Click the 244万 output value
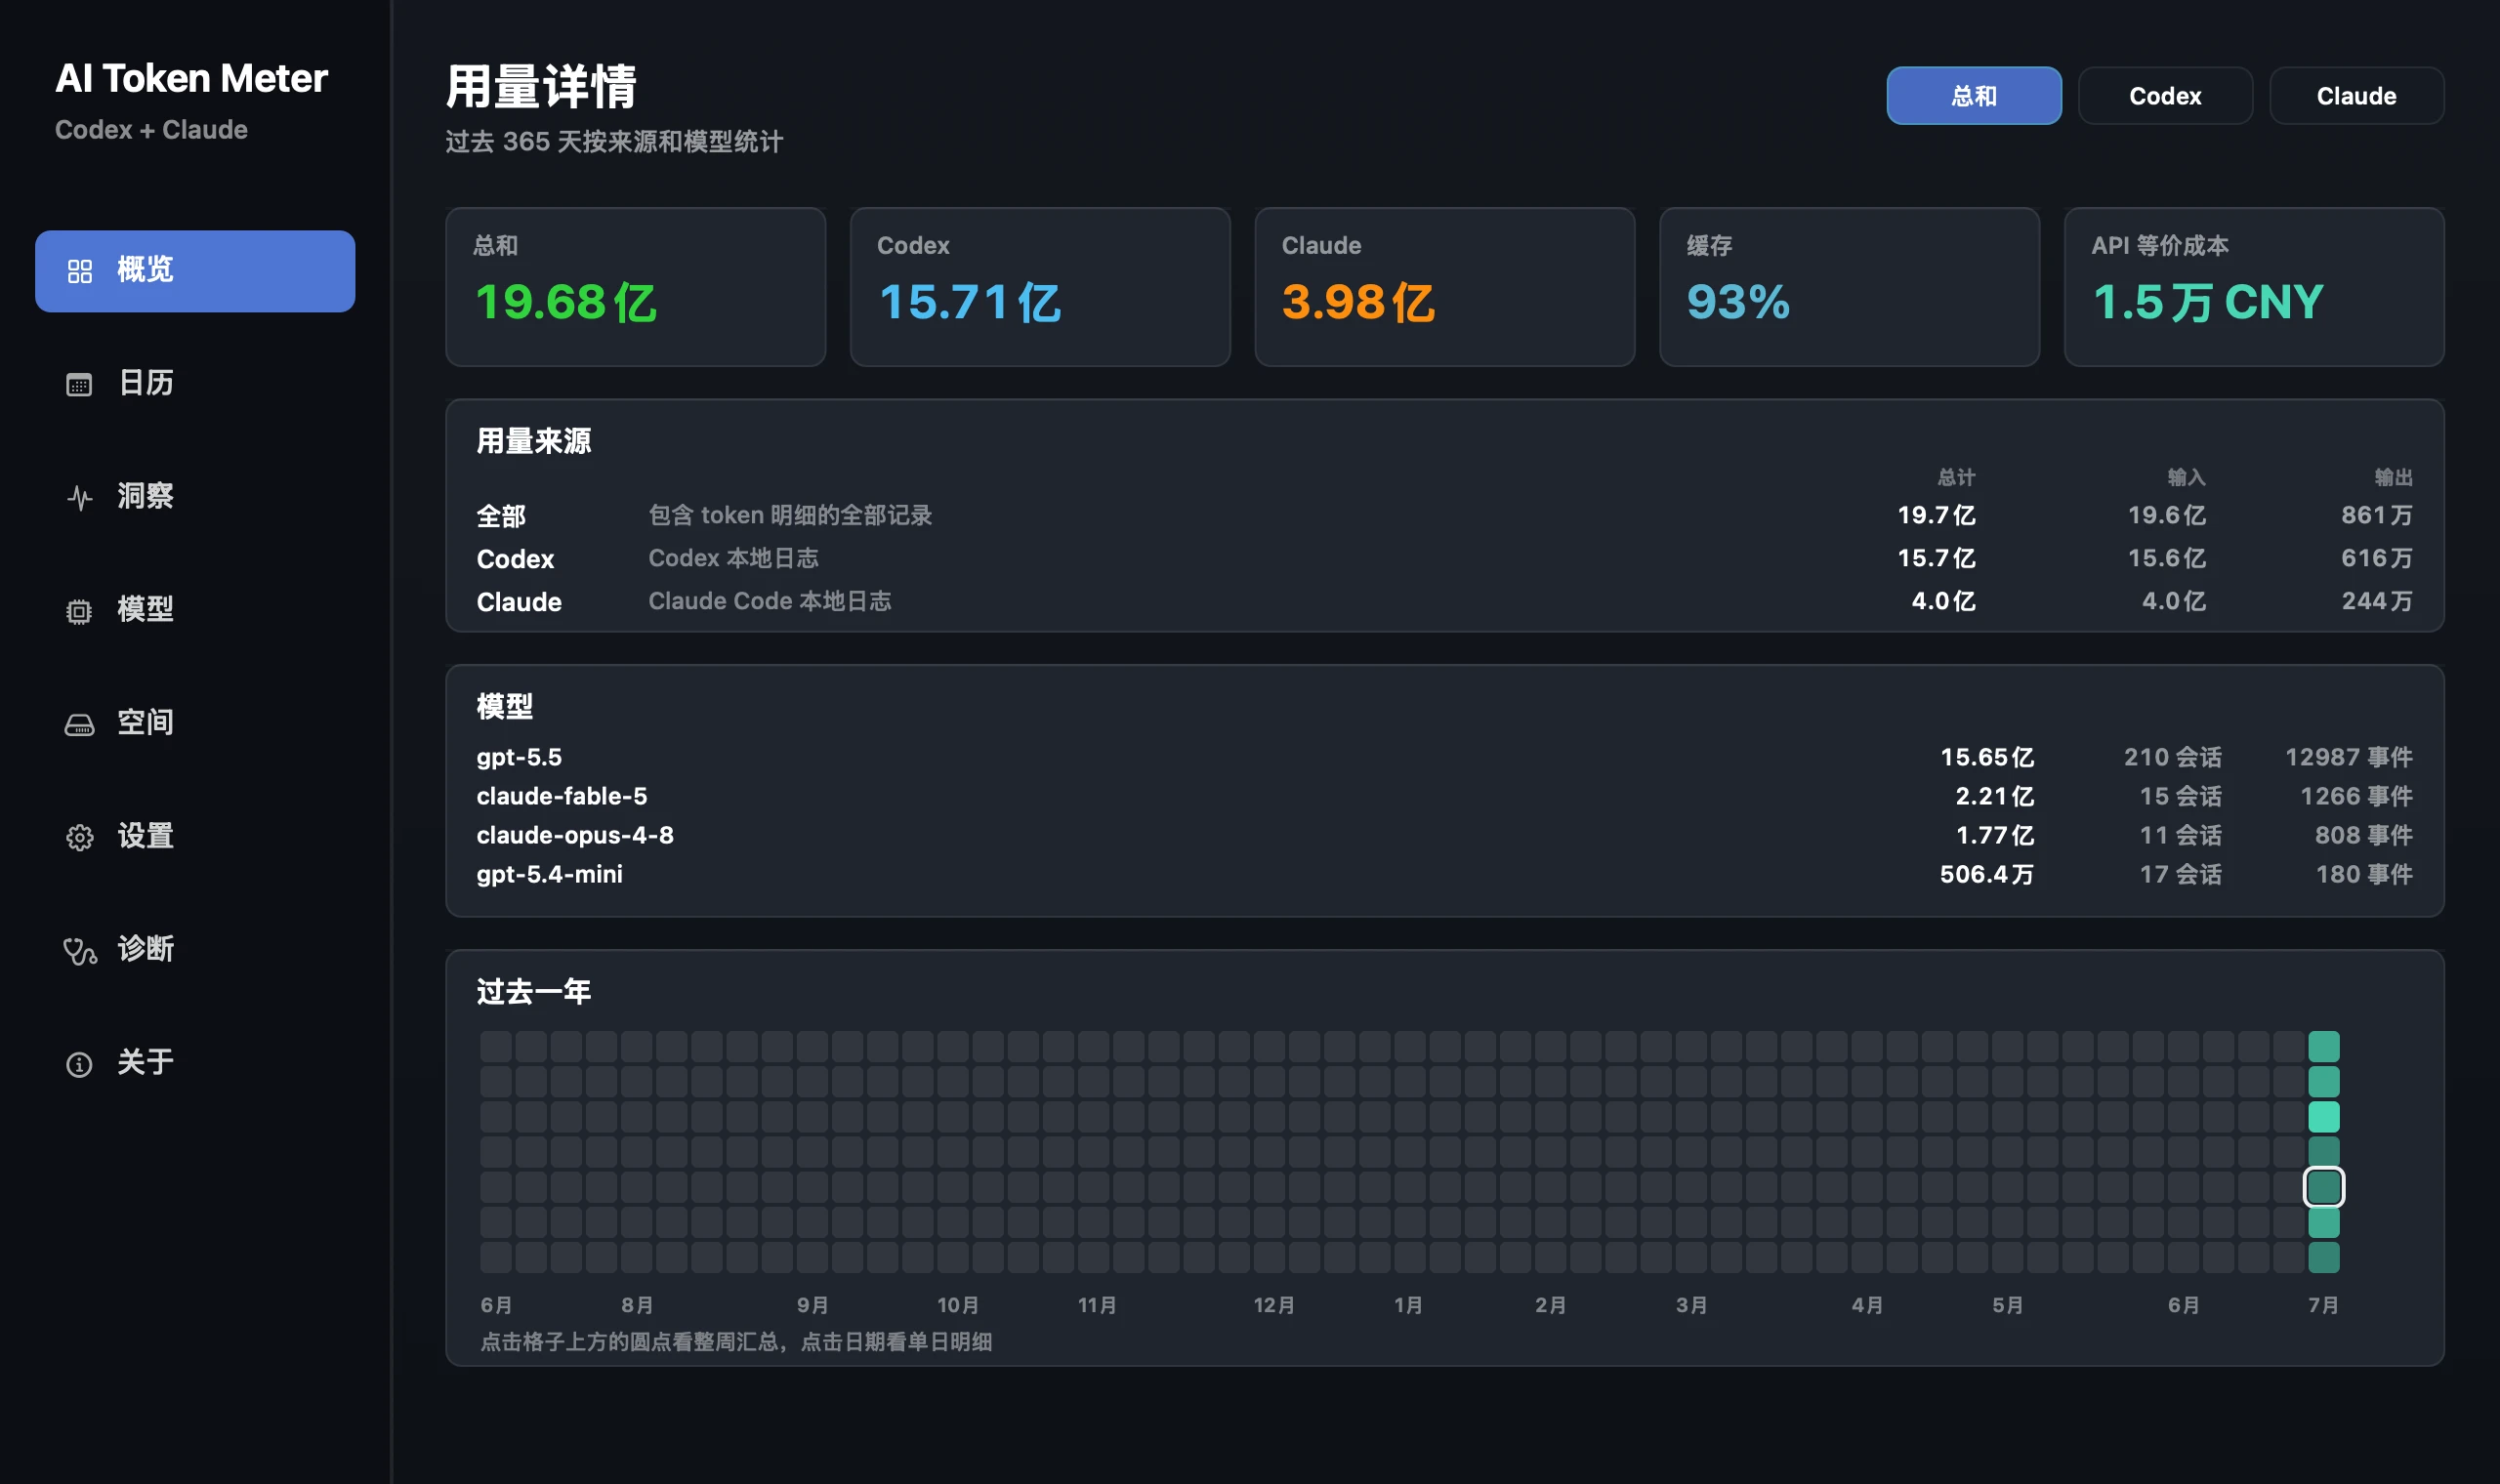The height and width of the screenshot is (1484, 2500). click(2377, 601)
